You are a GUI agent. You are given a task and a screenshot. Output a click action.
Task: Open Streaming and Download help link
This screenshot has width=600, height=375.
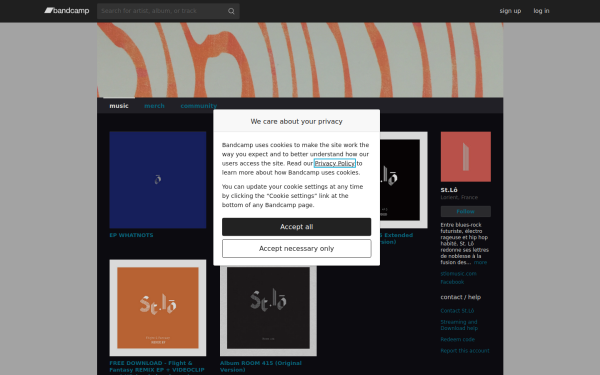459,325
